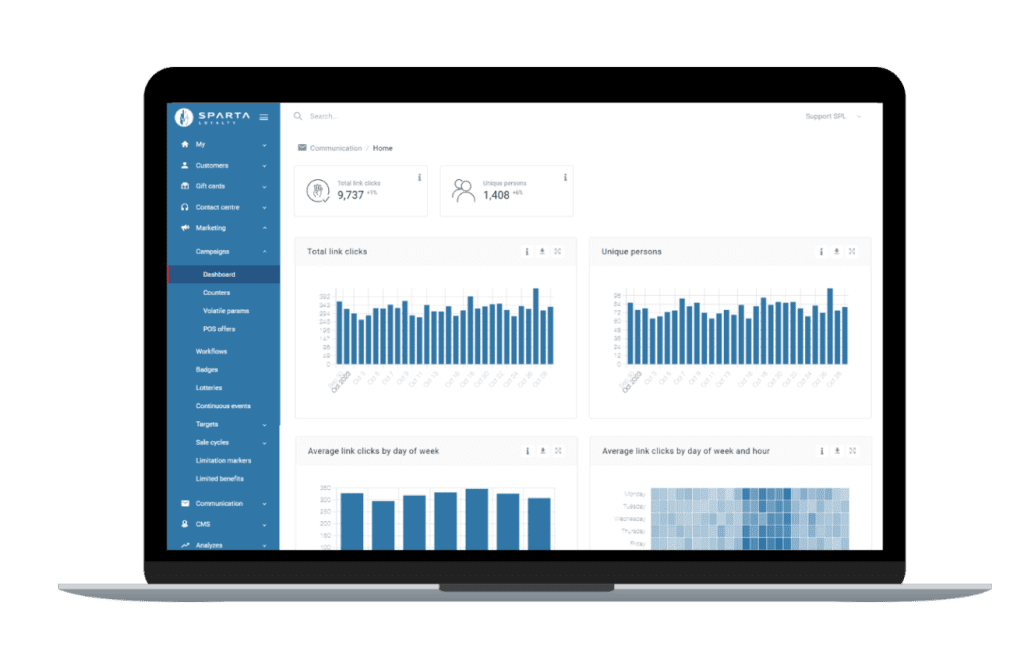Collapse the Campaigns submenu chevron
Viewport: 1024px width, 669px height.
264,252
